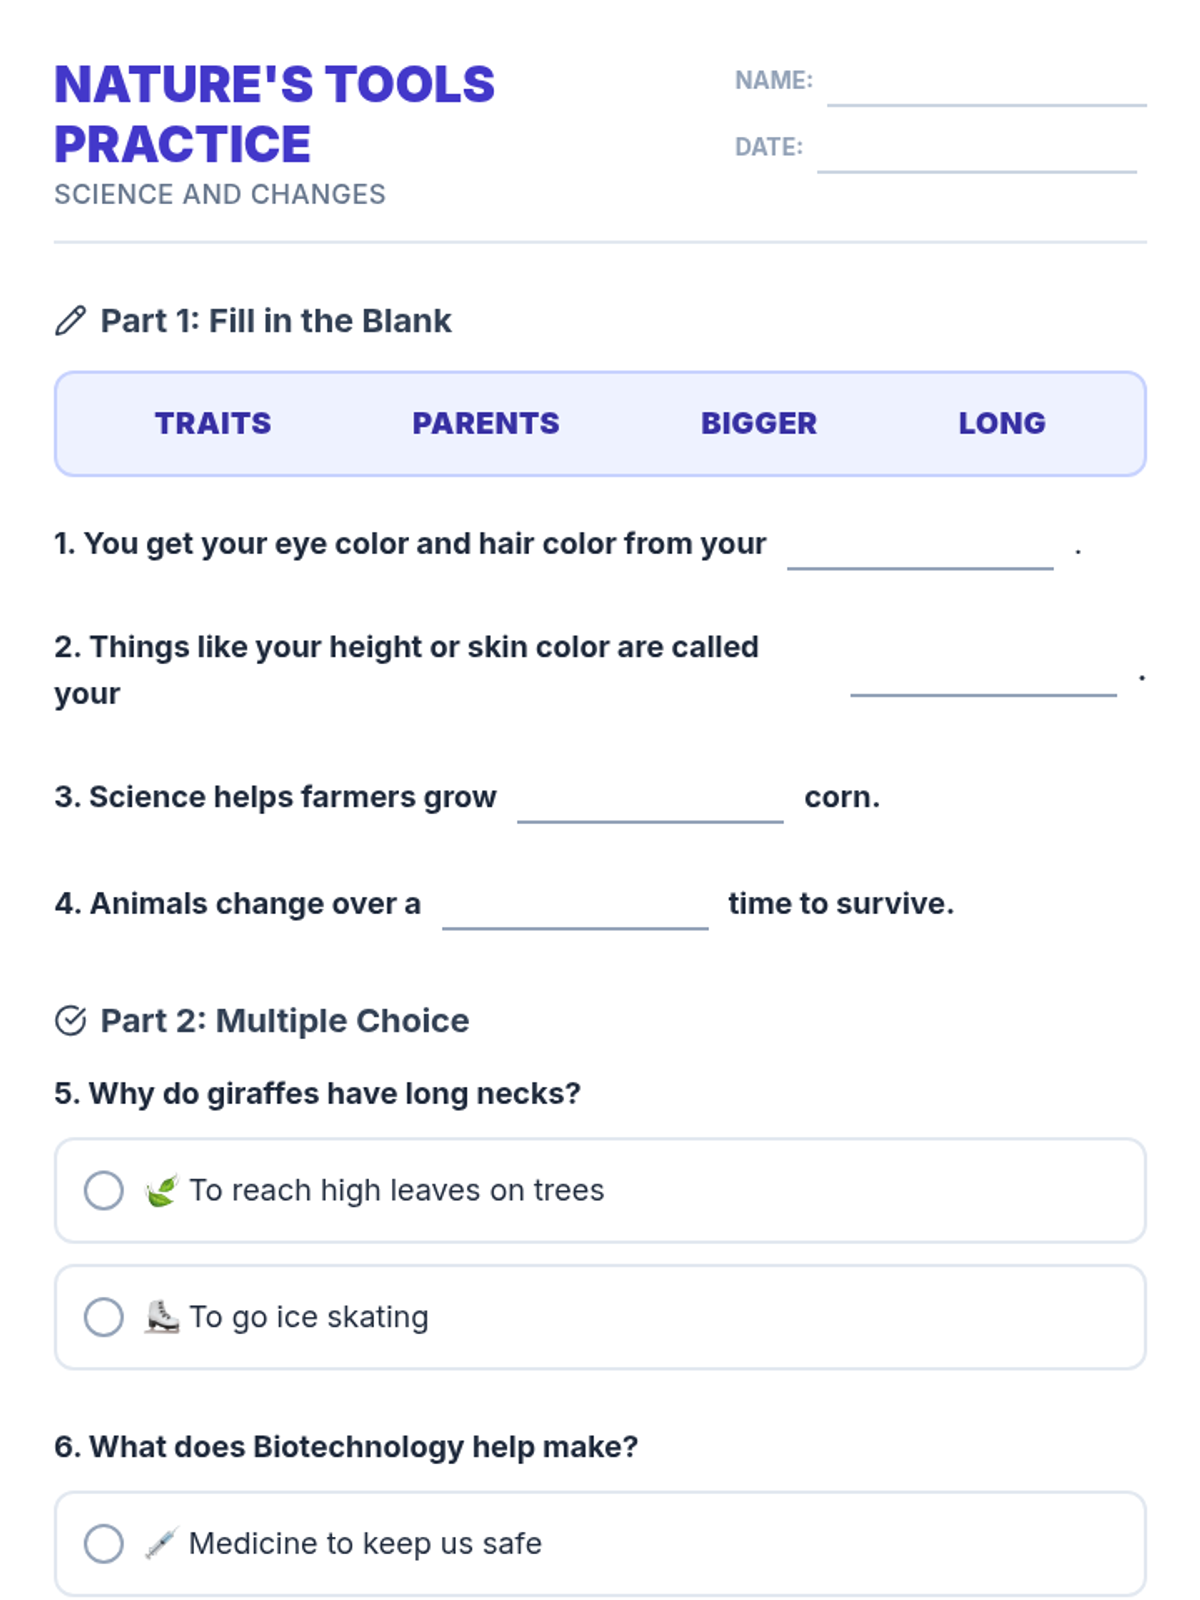Click the leaf emoji icon
The height and width of the screenshot is (1600, 1200).
[161, 1190]
